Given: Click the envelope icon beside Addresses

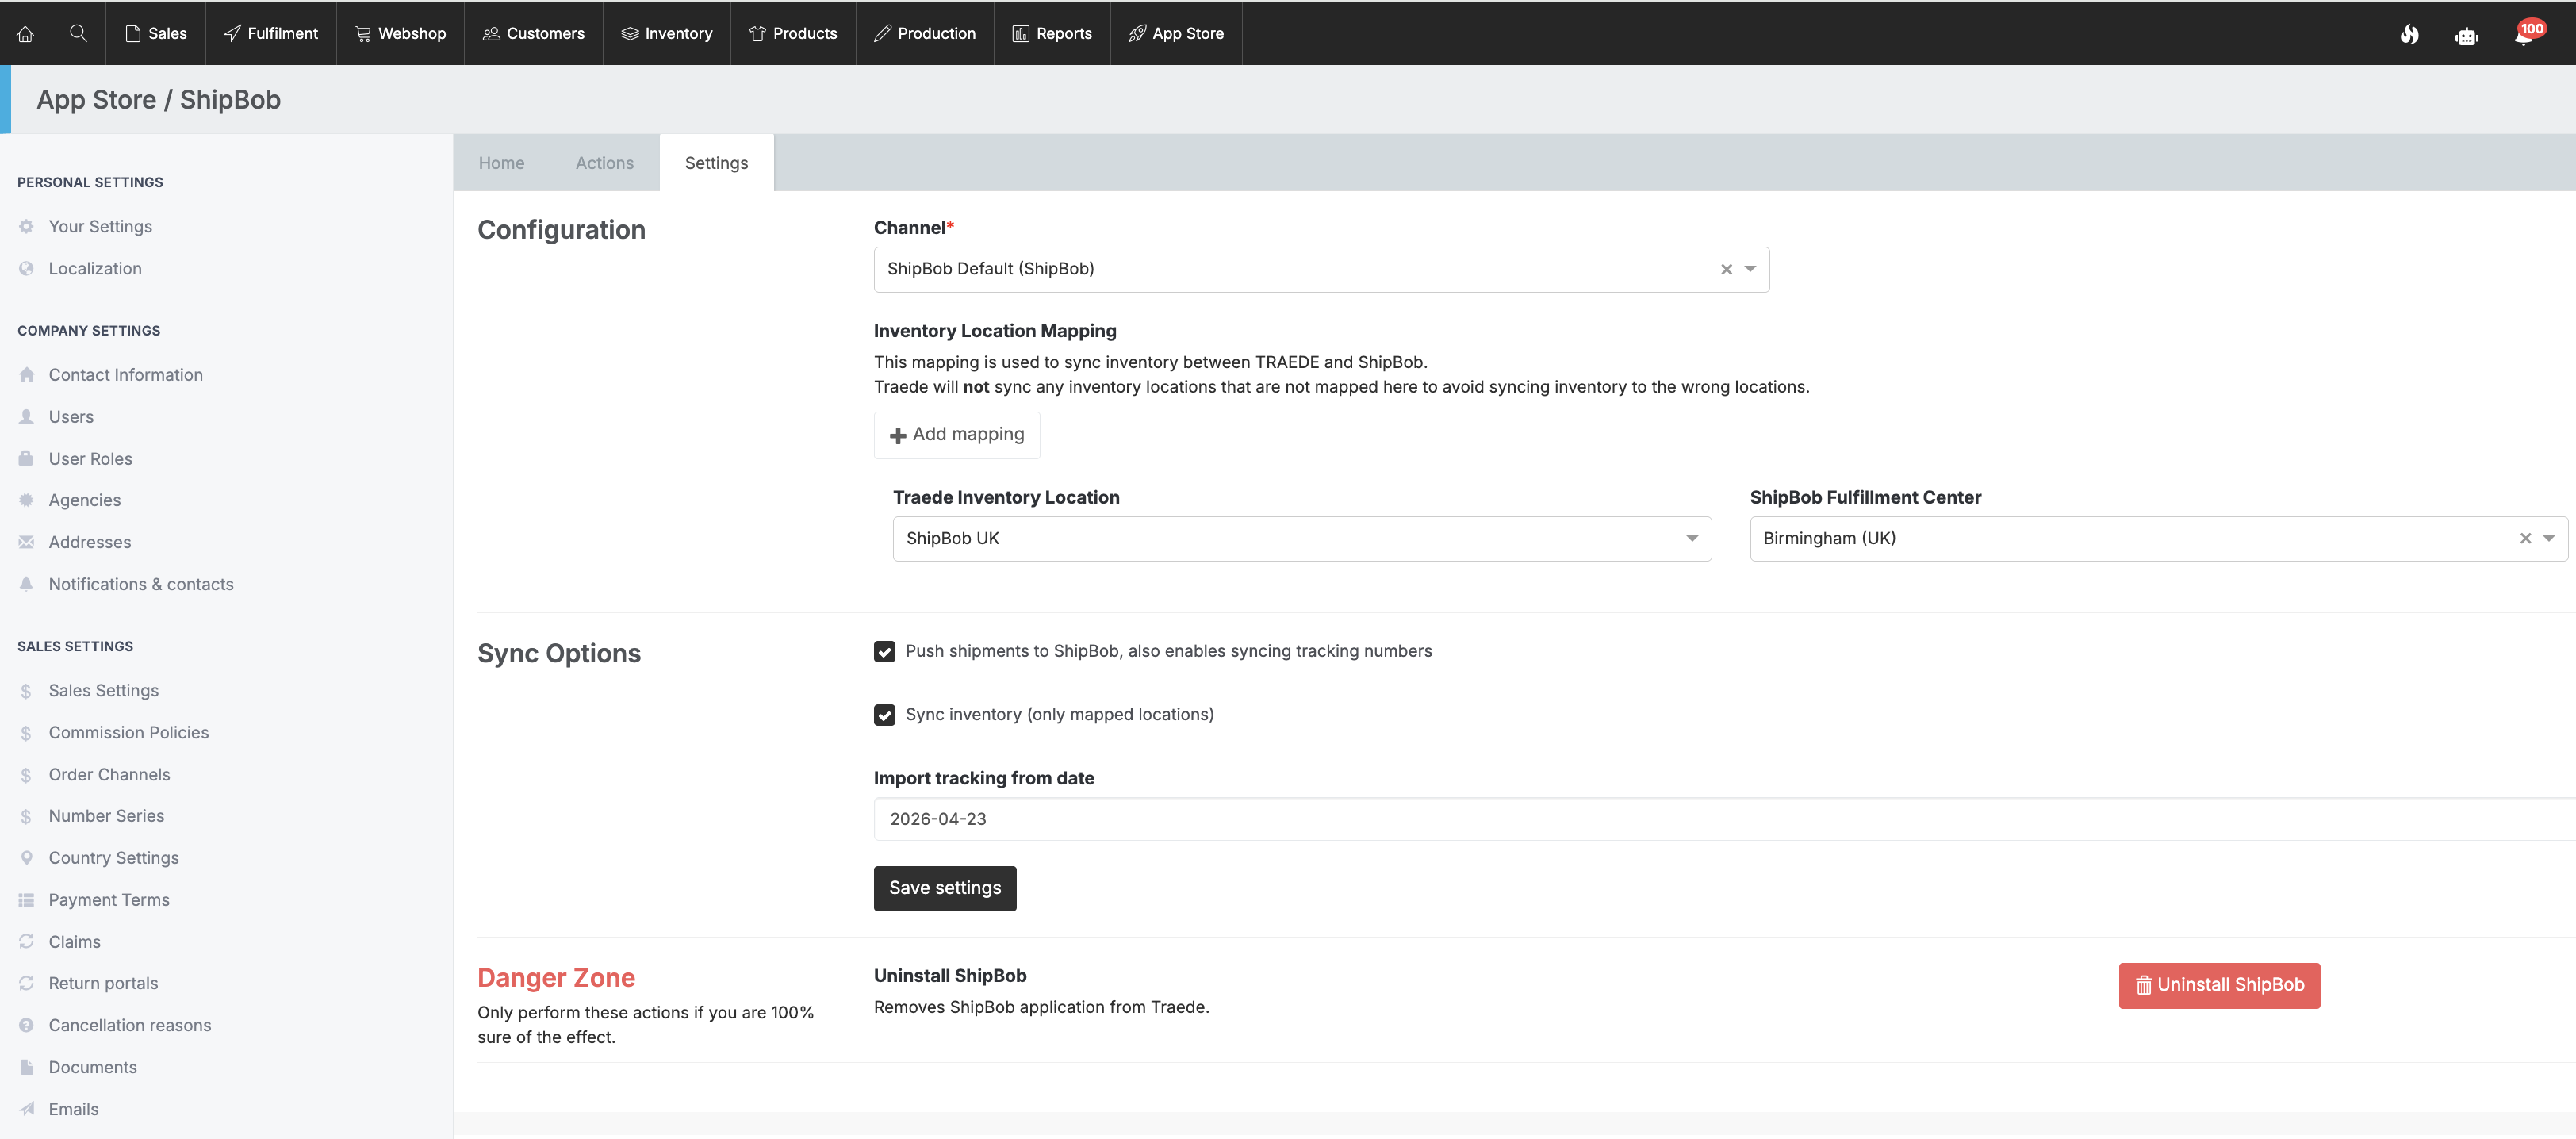Looking at the screenshot, I should pos(27,542).
